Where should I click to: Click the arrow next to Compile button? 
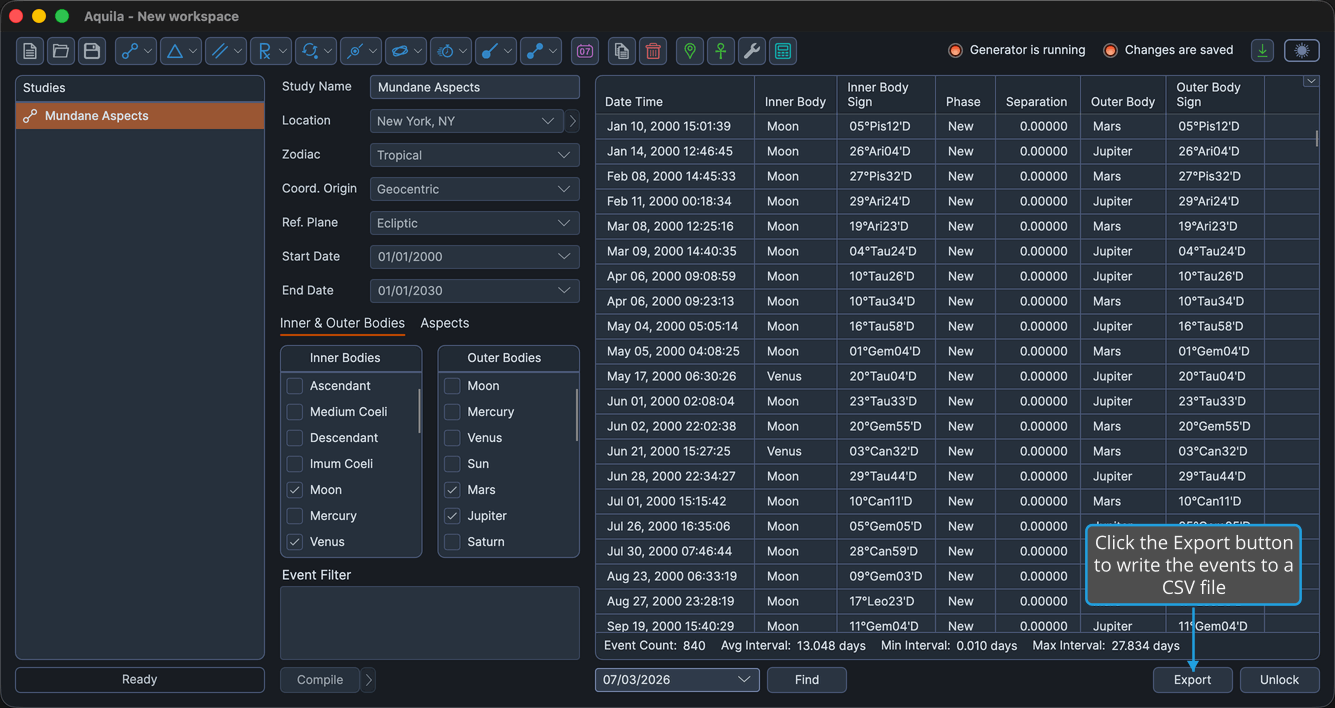369,680
